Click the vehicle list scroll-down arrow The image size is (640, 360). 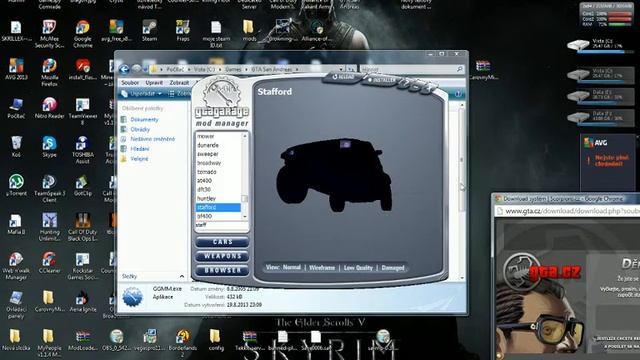click(245, 217)
